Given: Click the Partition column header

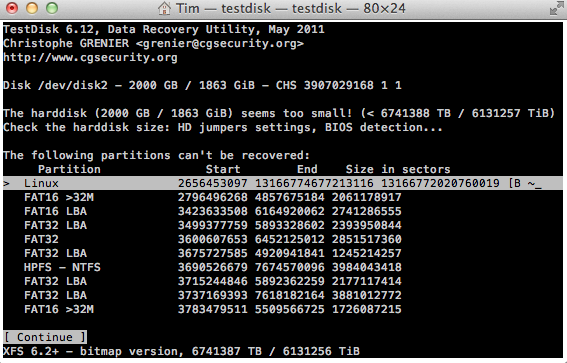Looking at the screenshot, I should pos(69,169).
